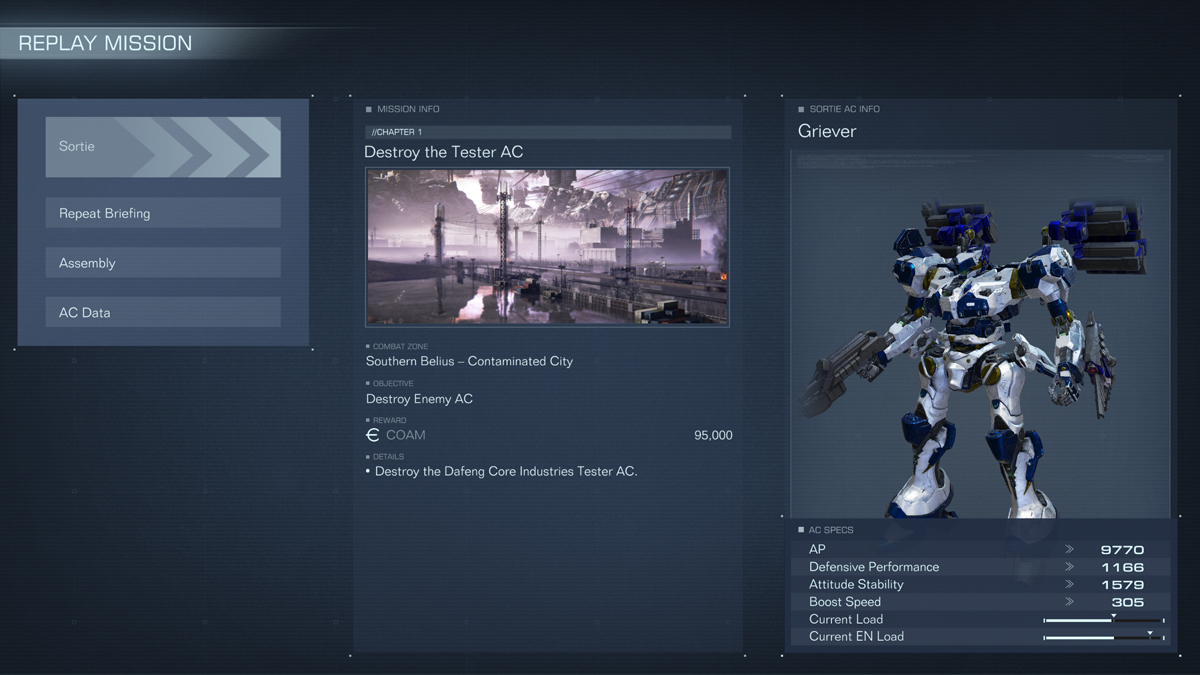The width and height of the screenshot is (1200, 675).
Task: Click the square marker beside AC SPECS
Action: pyautogui.click(x=801, y=530)
